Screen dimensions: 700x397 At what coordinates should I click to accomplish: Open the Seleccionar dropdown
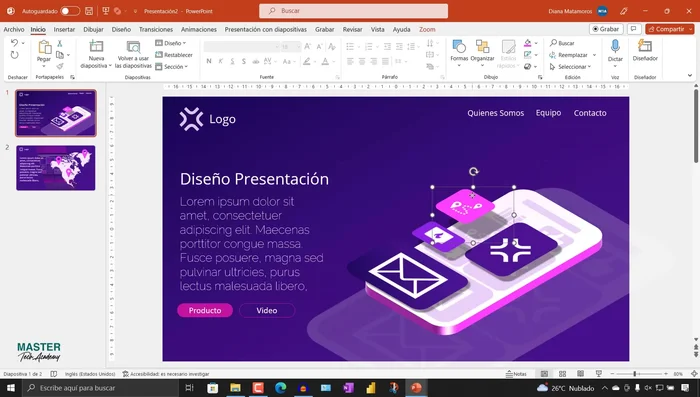[570, 67]
